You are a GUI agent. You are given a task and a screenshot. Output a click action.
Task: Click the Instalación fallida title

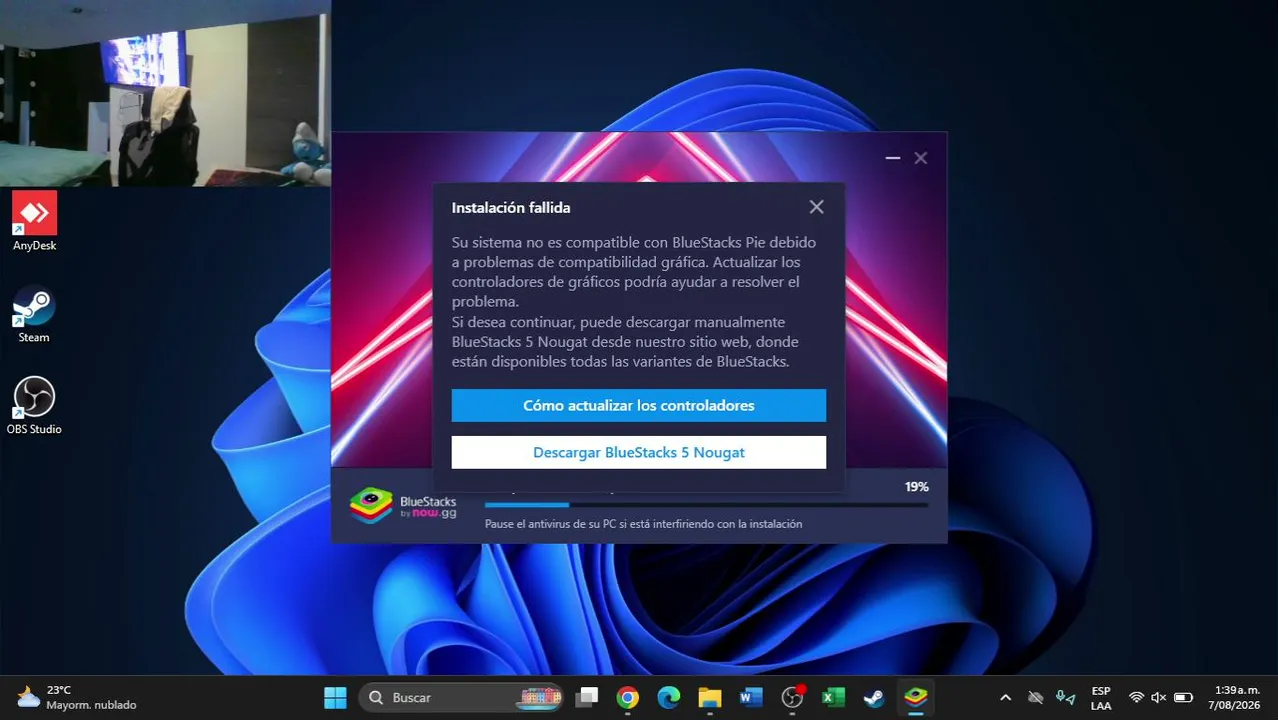(x=511, y=208)
